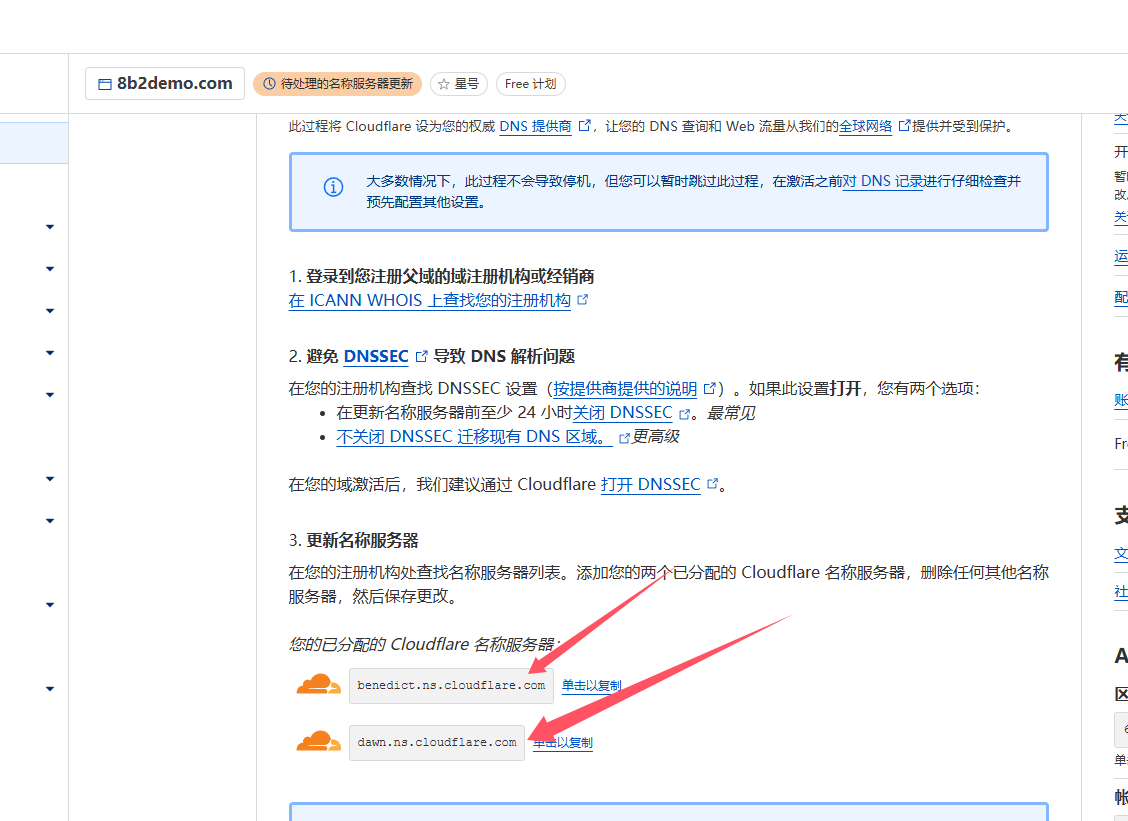Click the Free 计划 badge
The height and width of the screenshot is (821, 1128).
pos(530,84)
